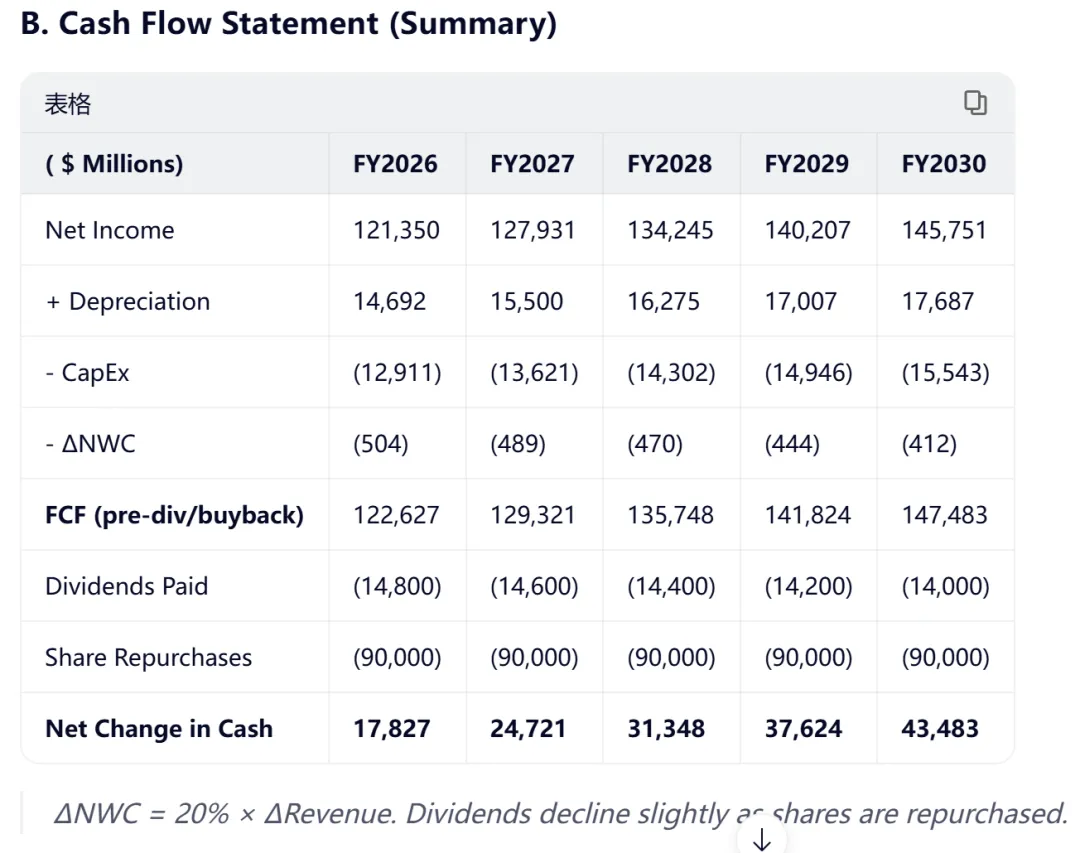This screenshot has height=853, width=1080.
Task: Click the FY2026 column header
Action: coord(395,164)
